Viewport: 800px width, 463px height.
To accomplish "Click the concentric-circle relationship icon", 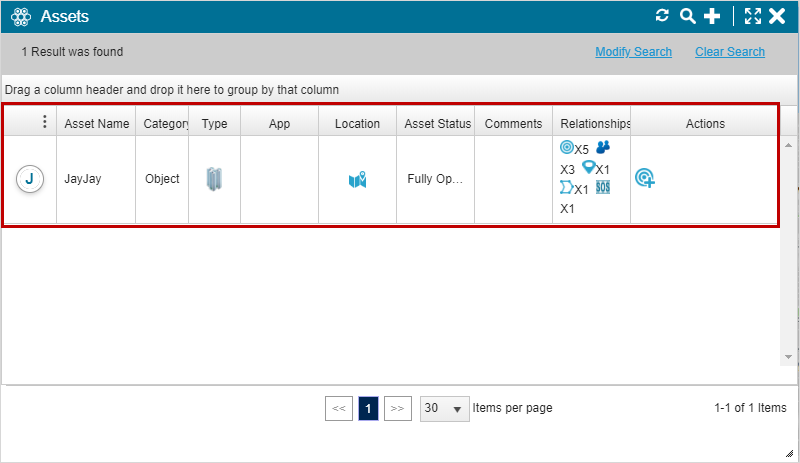I will (x=567, y=148).
